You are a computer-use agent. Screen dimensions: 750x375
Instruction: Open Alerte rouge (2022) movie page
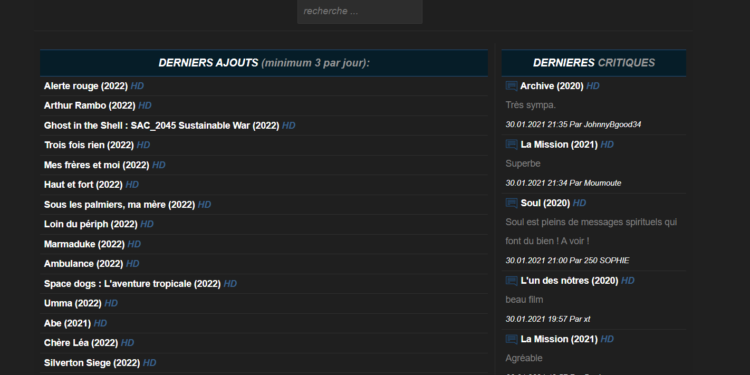(x=86, y=86)
